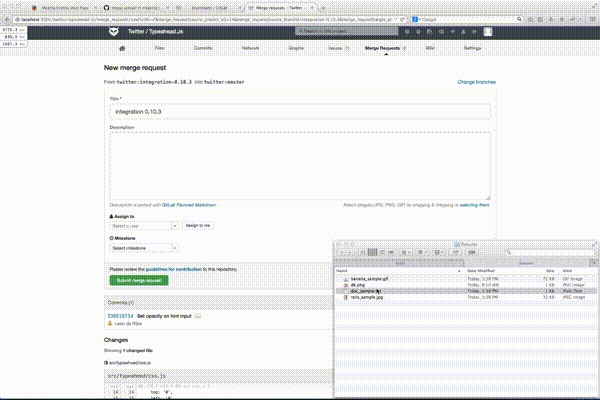Go to the Merge Requests tab
This screenshot has height=400, width=600.
click(x=385, y=47)
